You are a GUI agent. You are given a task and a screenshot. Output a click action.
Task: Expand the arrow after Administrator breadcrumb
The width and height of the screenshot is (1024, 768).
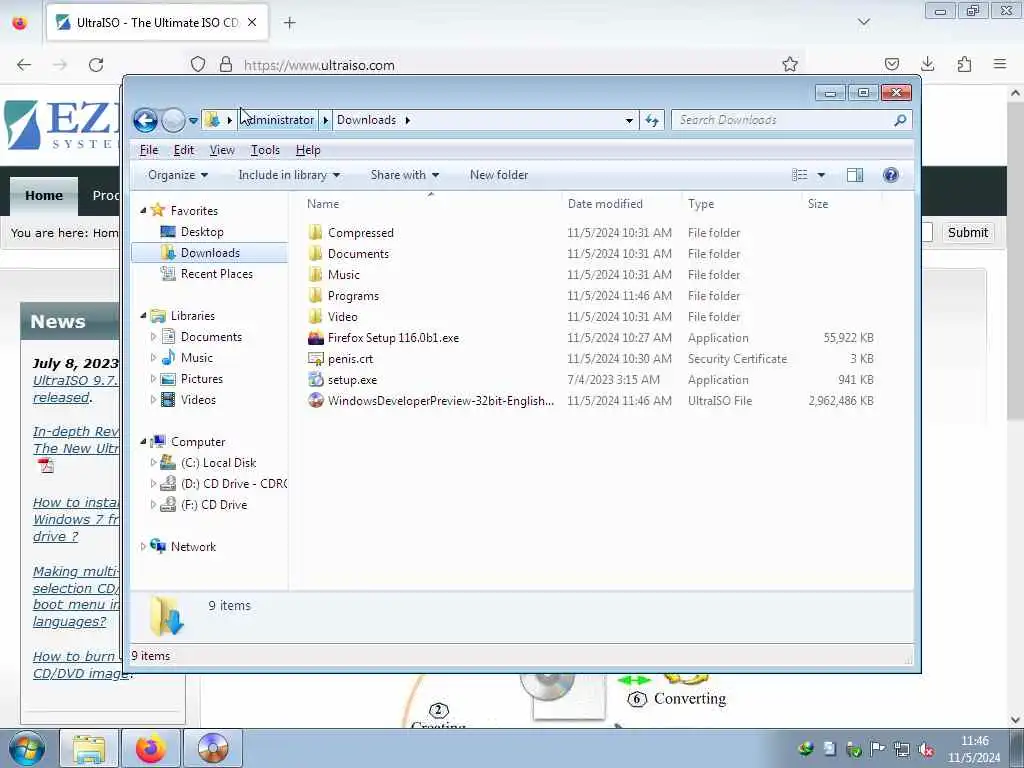325,120
